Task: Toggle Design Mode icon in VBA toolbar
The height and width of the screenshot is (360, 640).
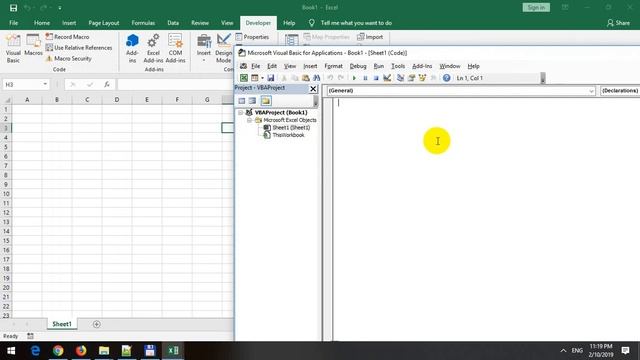Action: (387, 78)
